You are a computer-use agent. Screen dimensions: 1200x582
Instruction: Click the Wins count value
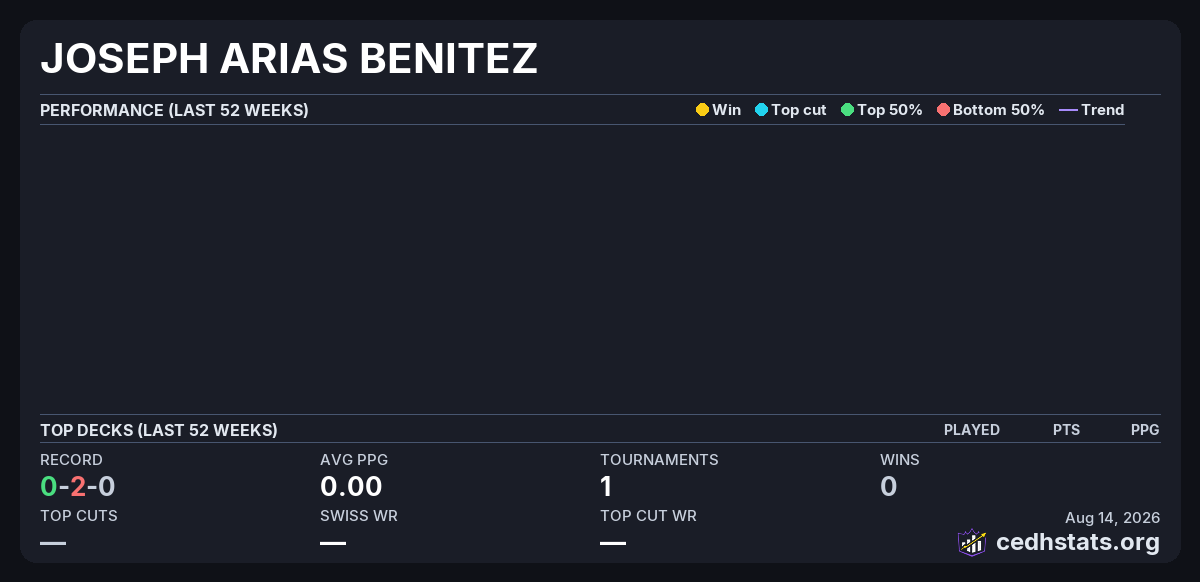(x=888, y=487)
